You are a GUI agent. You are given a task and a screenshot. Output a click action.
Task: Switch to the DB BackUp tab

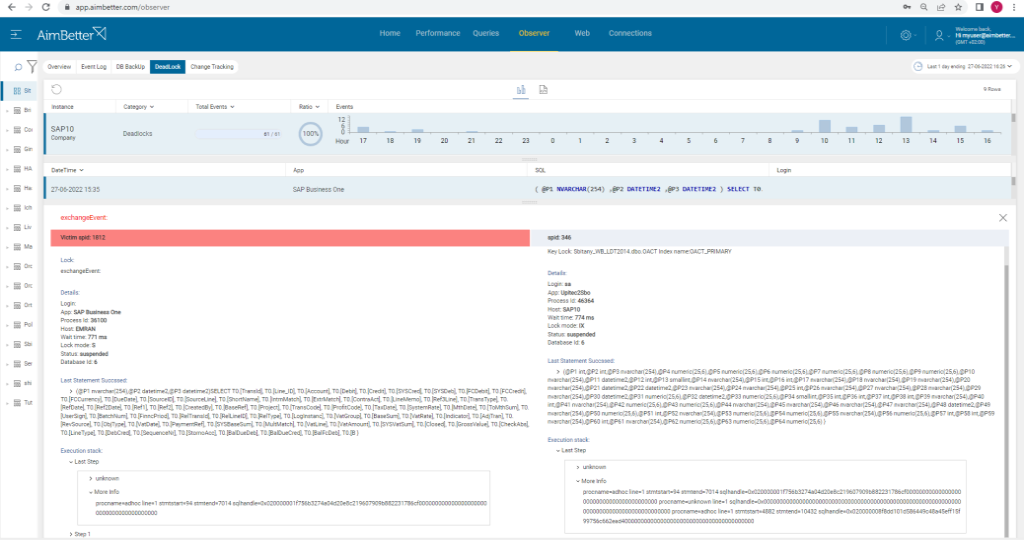point(130,67)
